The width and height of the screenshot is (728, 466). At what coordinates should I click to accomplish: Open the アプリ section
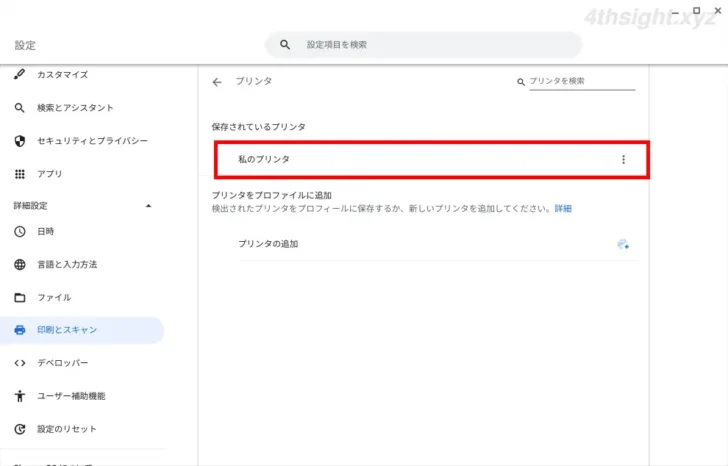click(x=50, y=174)
